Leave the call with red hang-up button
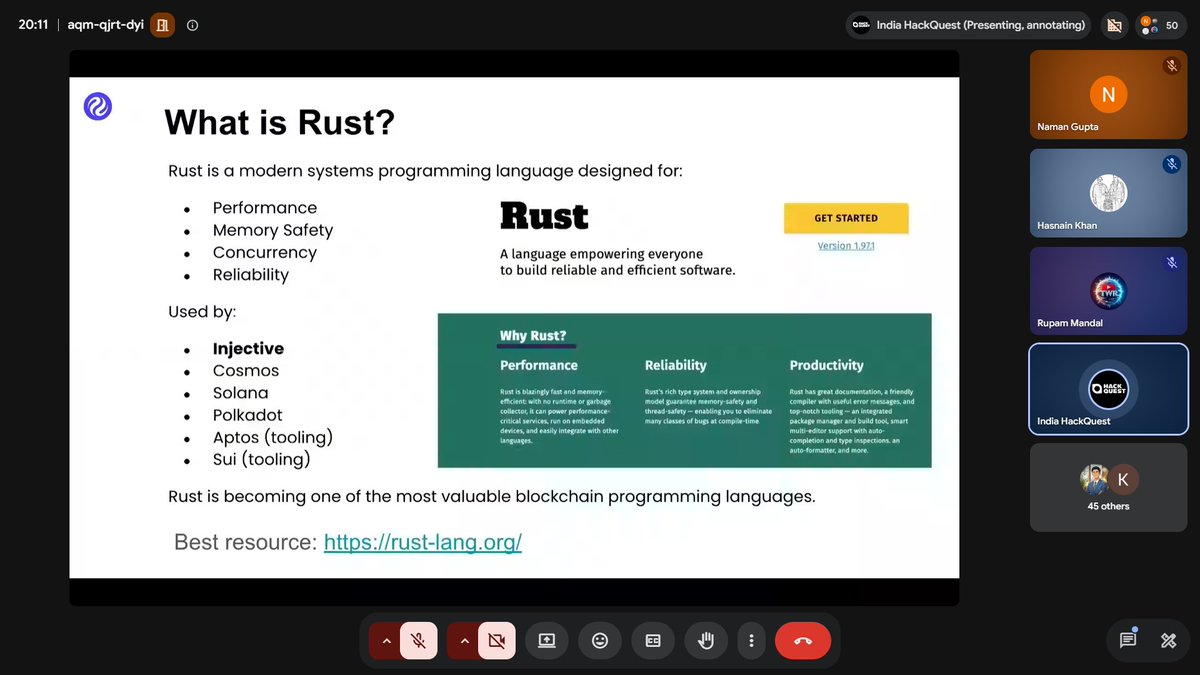This screenshot has width=1200, height=675. (802, 641)
